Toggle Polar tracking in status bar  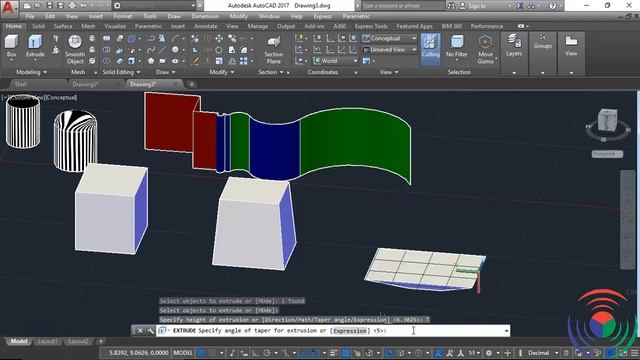pos(267,353)
